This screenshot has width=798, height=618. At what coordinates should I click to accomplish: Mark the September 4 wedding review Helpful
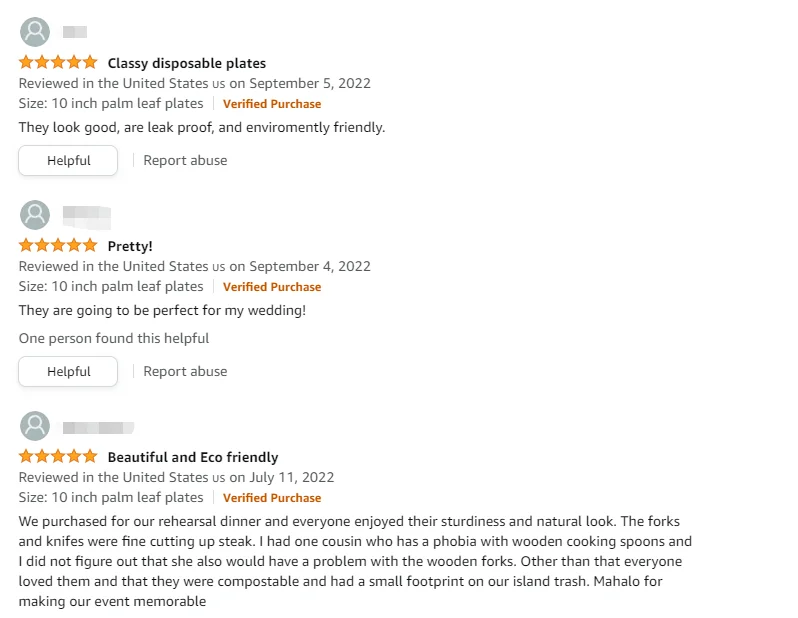click(68, 371)
